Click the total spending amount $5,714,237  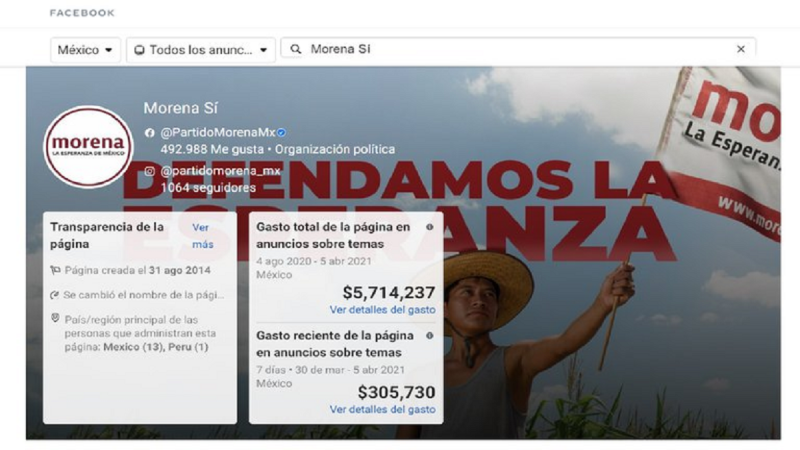(389, 292)
